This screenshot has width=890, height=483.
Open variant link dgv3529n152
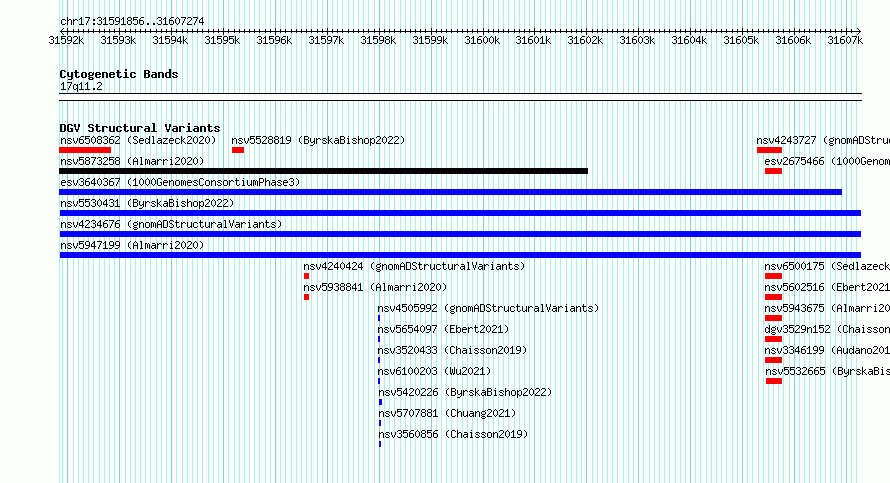coord(827,329)
